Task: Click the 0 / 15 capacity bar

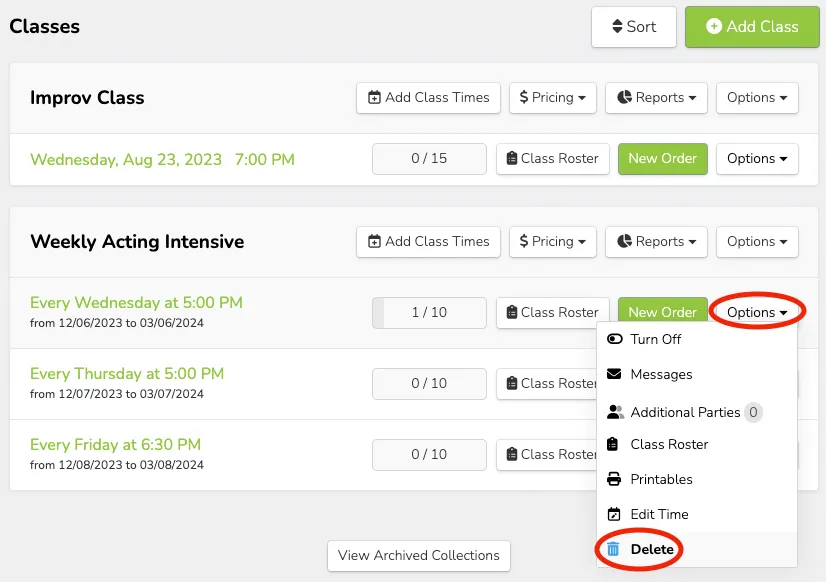Action: coord(429,159)
